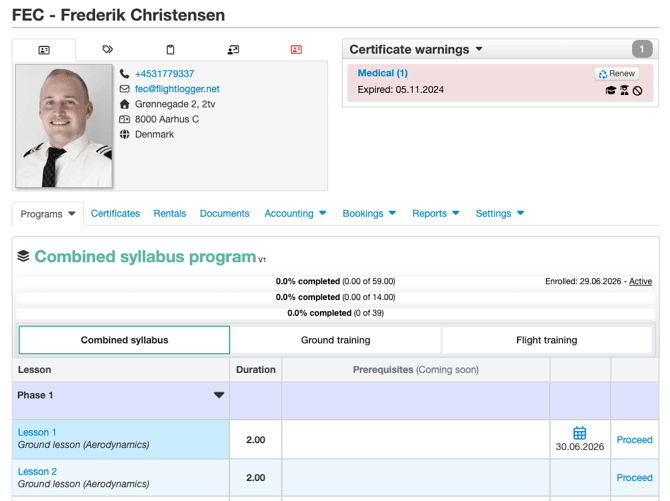
Task: Open the Bookings dropdown menu
Action: (392, 213)
